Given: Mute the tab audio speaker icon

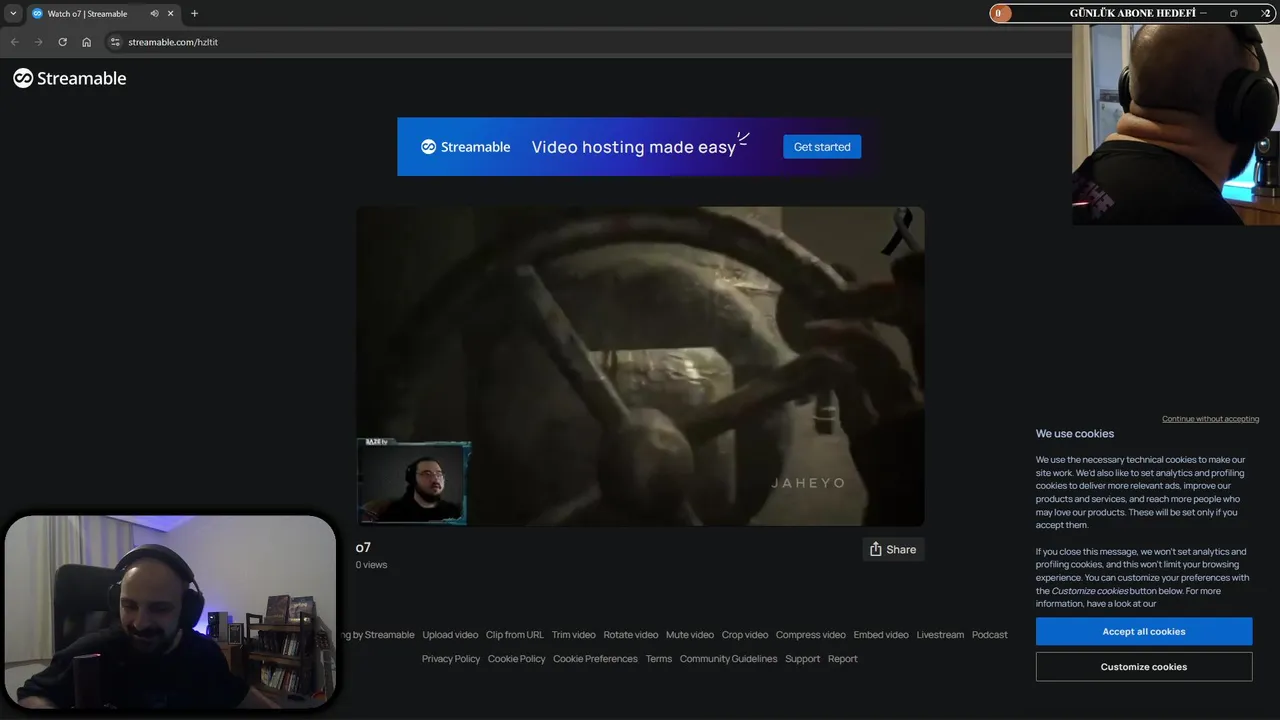Looking at the screenshot, I should pos(154,14).
